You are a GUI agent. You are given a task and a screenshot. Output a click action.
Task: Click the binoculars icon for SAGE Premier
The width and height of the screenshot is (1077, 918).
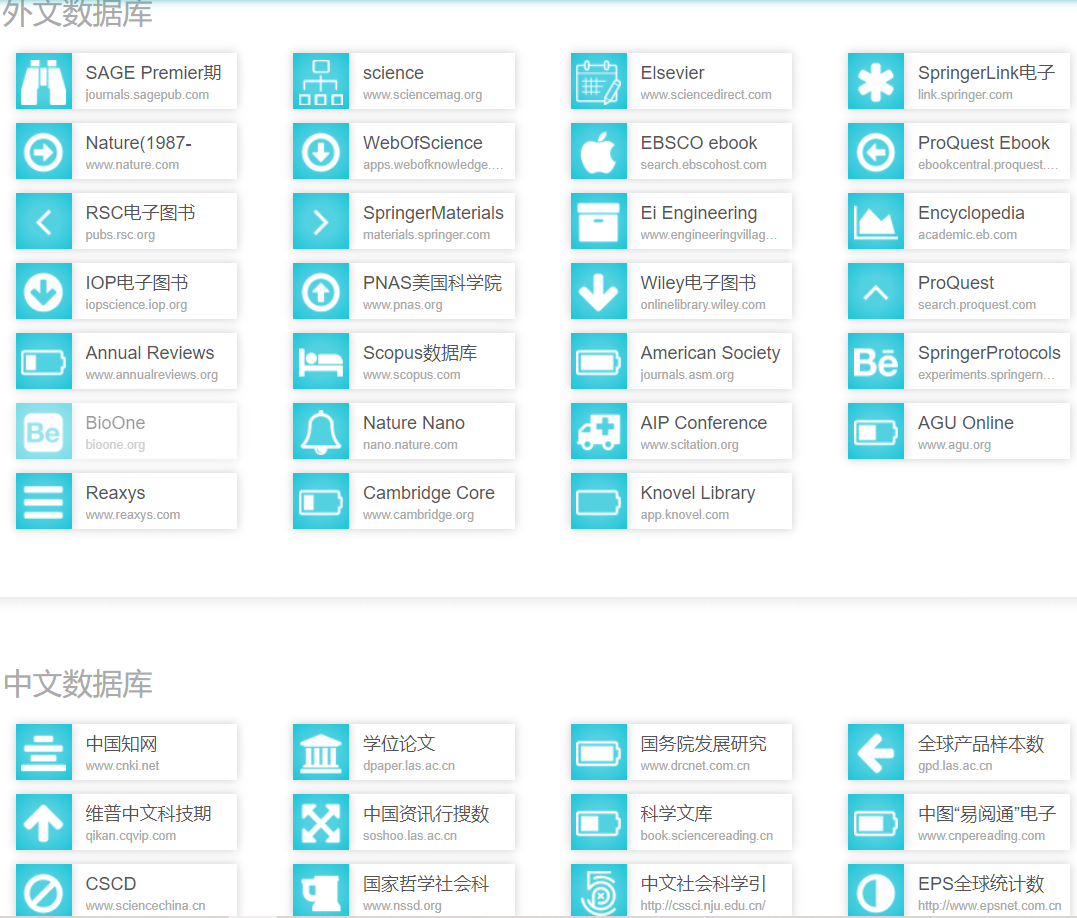tap(43, 81)
